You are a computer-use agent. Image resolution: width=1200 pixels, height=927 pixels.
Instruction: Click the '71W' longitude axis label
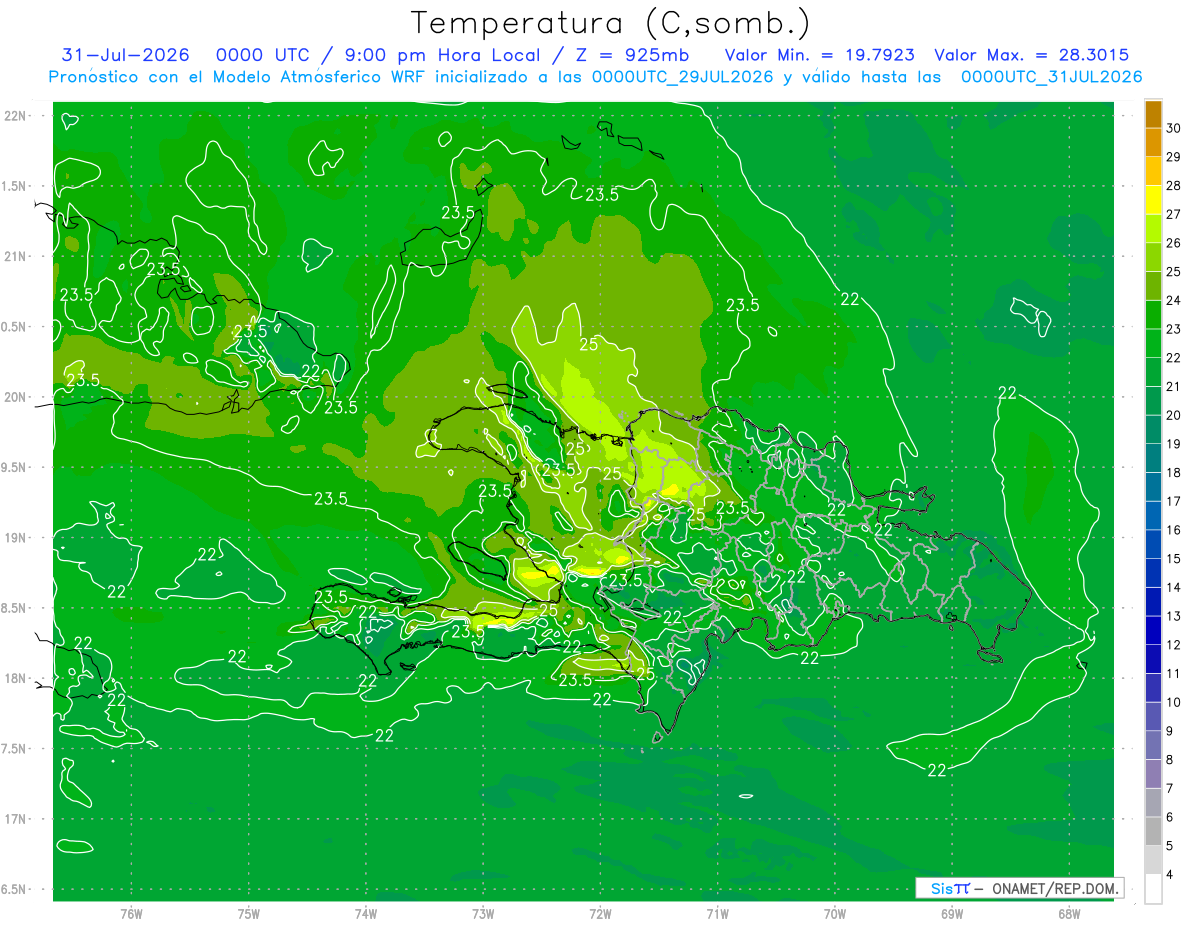717,913
